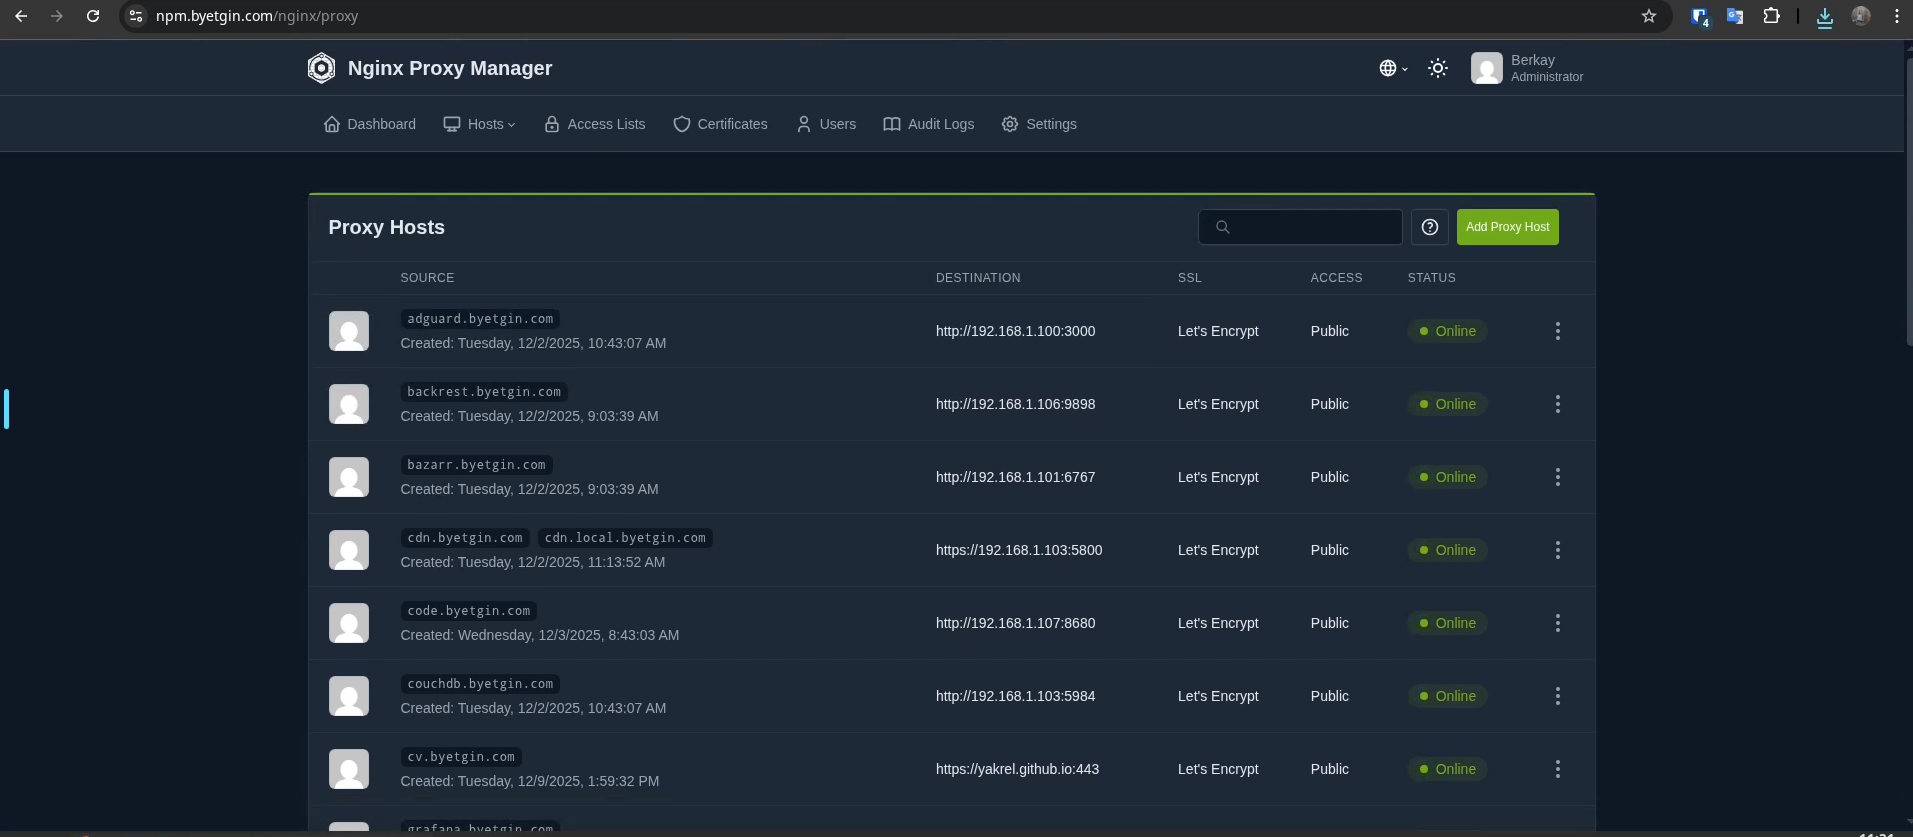Image resolution: width=1913 pixels, height=837 pixels.
Task: Click the Add Proxy Host button
Action: (x=1507, y=227)
